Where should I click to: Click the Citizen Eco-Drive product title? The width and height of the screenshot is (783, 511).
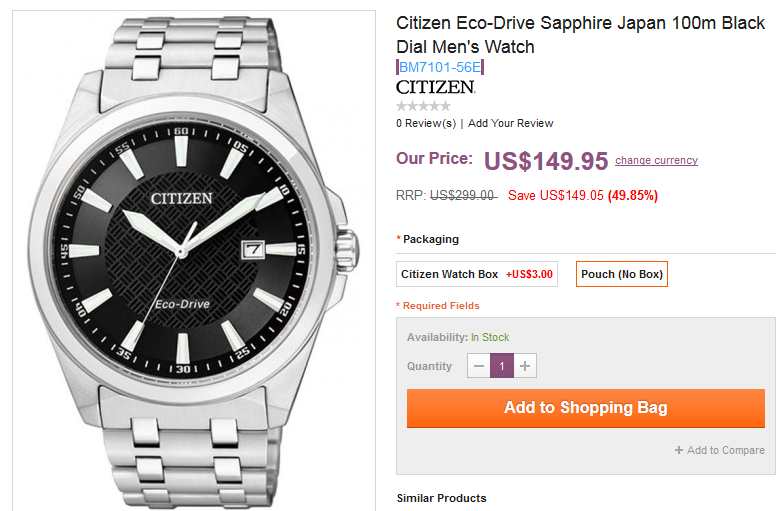point(580,34)
